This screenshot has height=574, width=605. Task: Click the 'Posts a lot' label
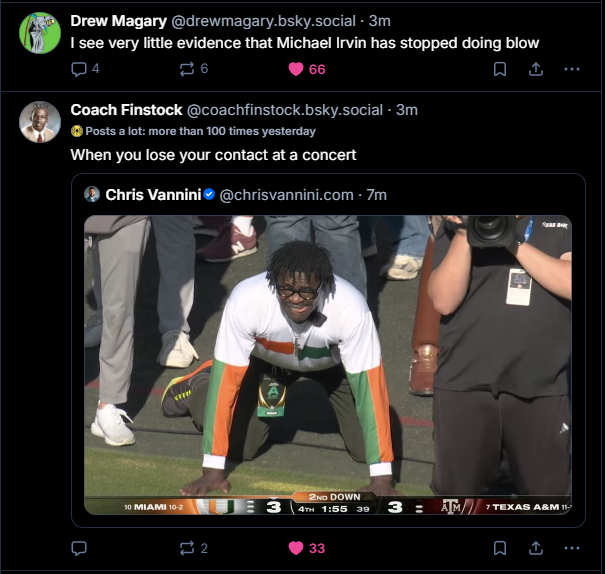200,131
